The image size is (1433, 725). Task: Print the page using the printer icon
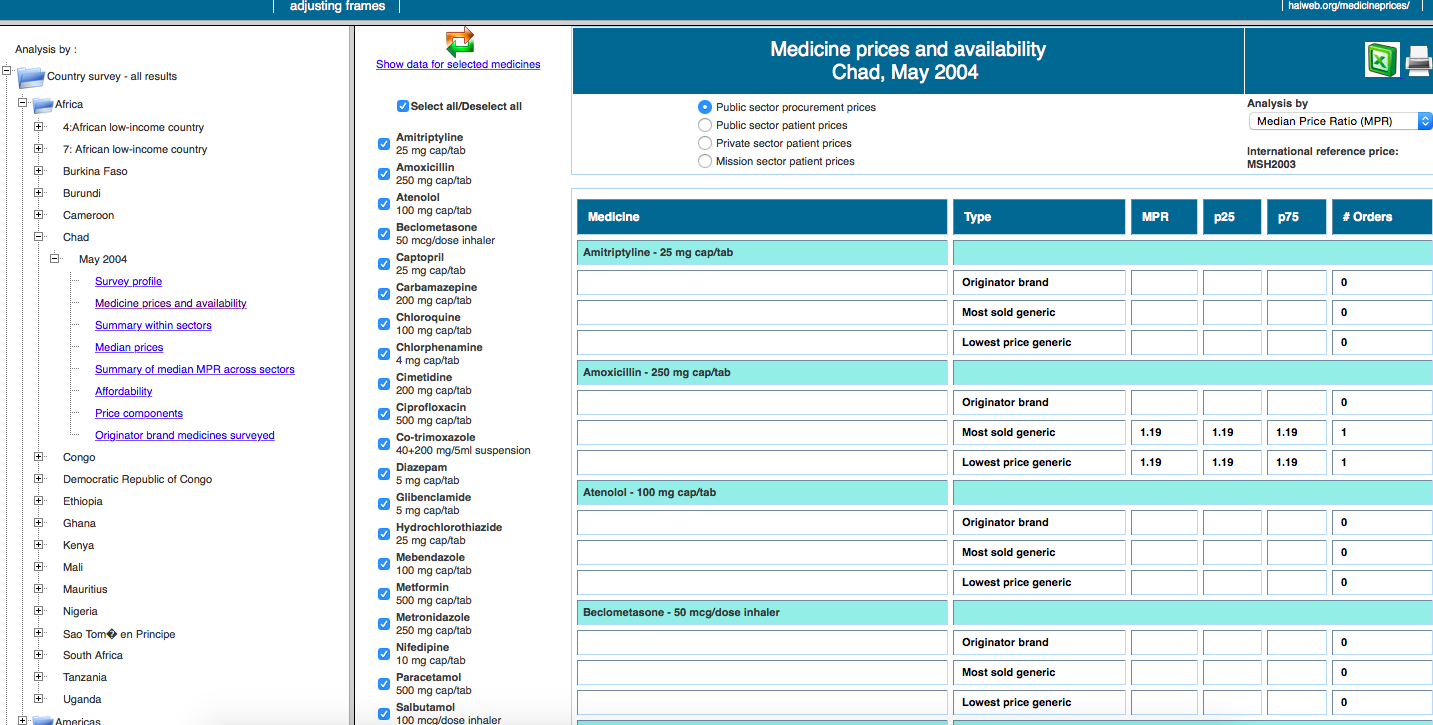tap(1419, 62)
